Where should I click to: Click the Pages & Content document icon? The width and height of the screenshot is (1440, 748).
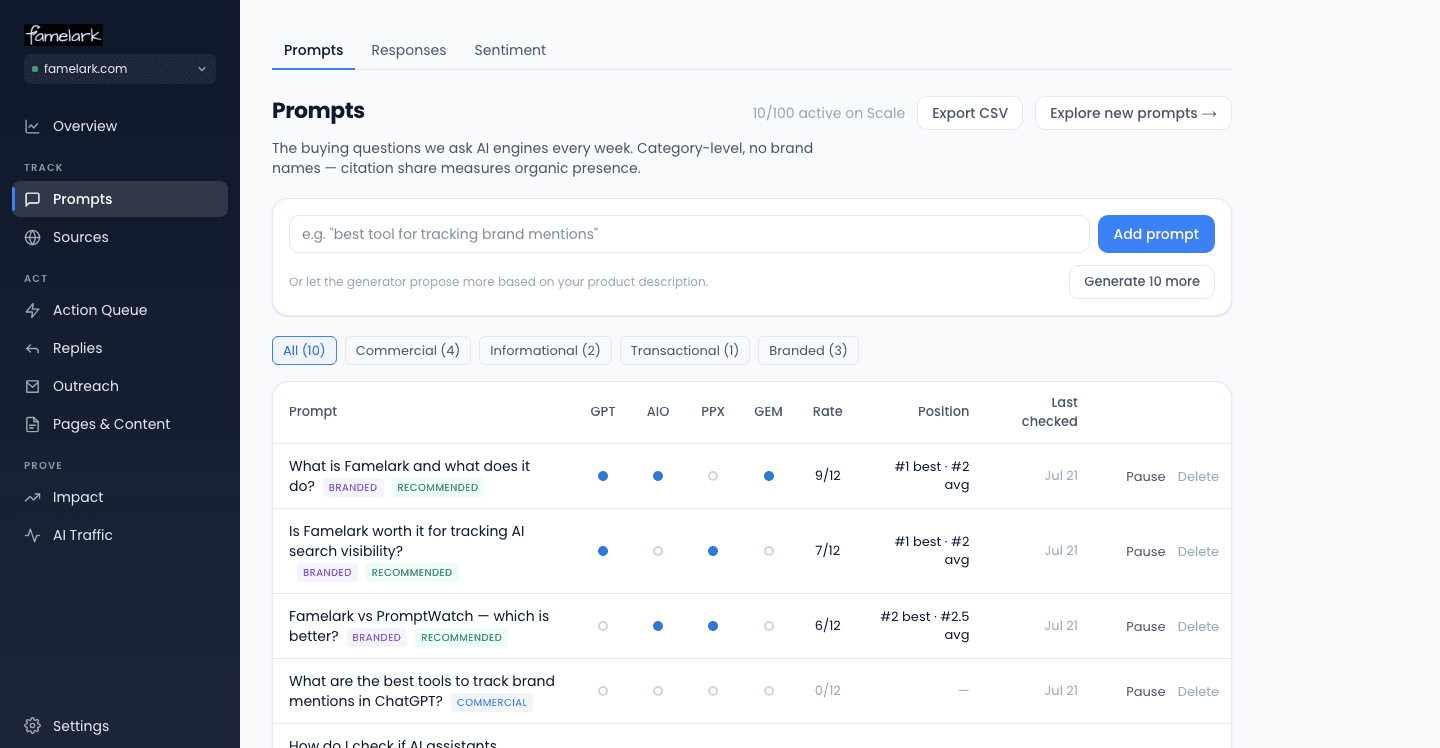click(33, 424)
